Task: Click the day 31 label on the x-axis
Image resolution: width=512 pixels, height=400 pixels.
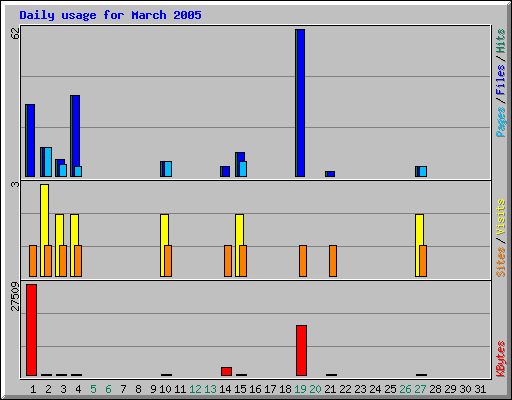Action: point(480,389)
